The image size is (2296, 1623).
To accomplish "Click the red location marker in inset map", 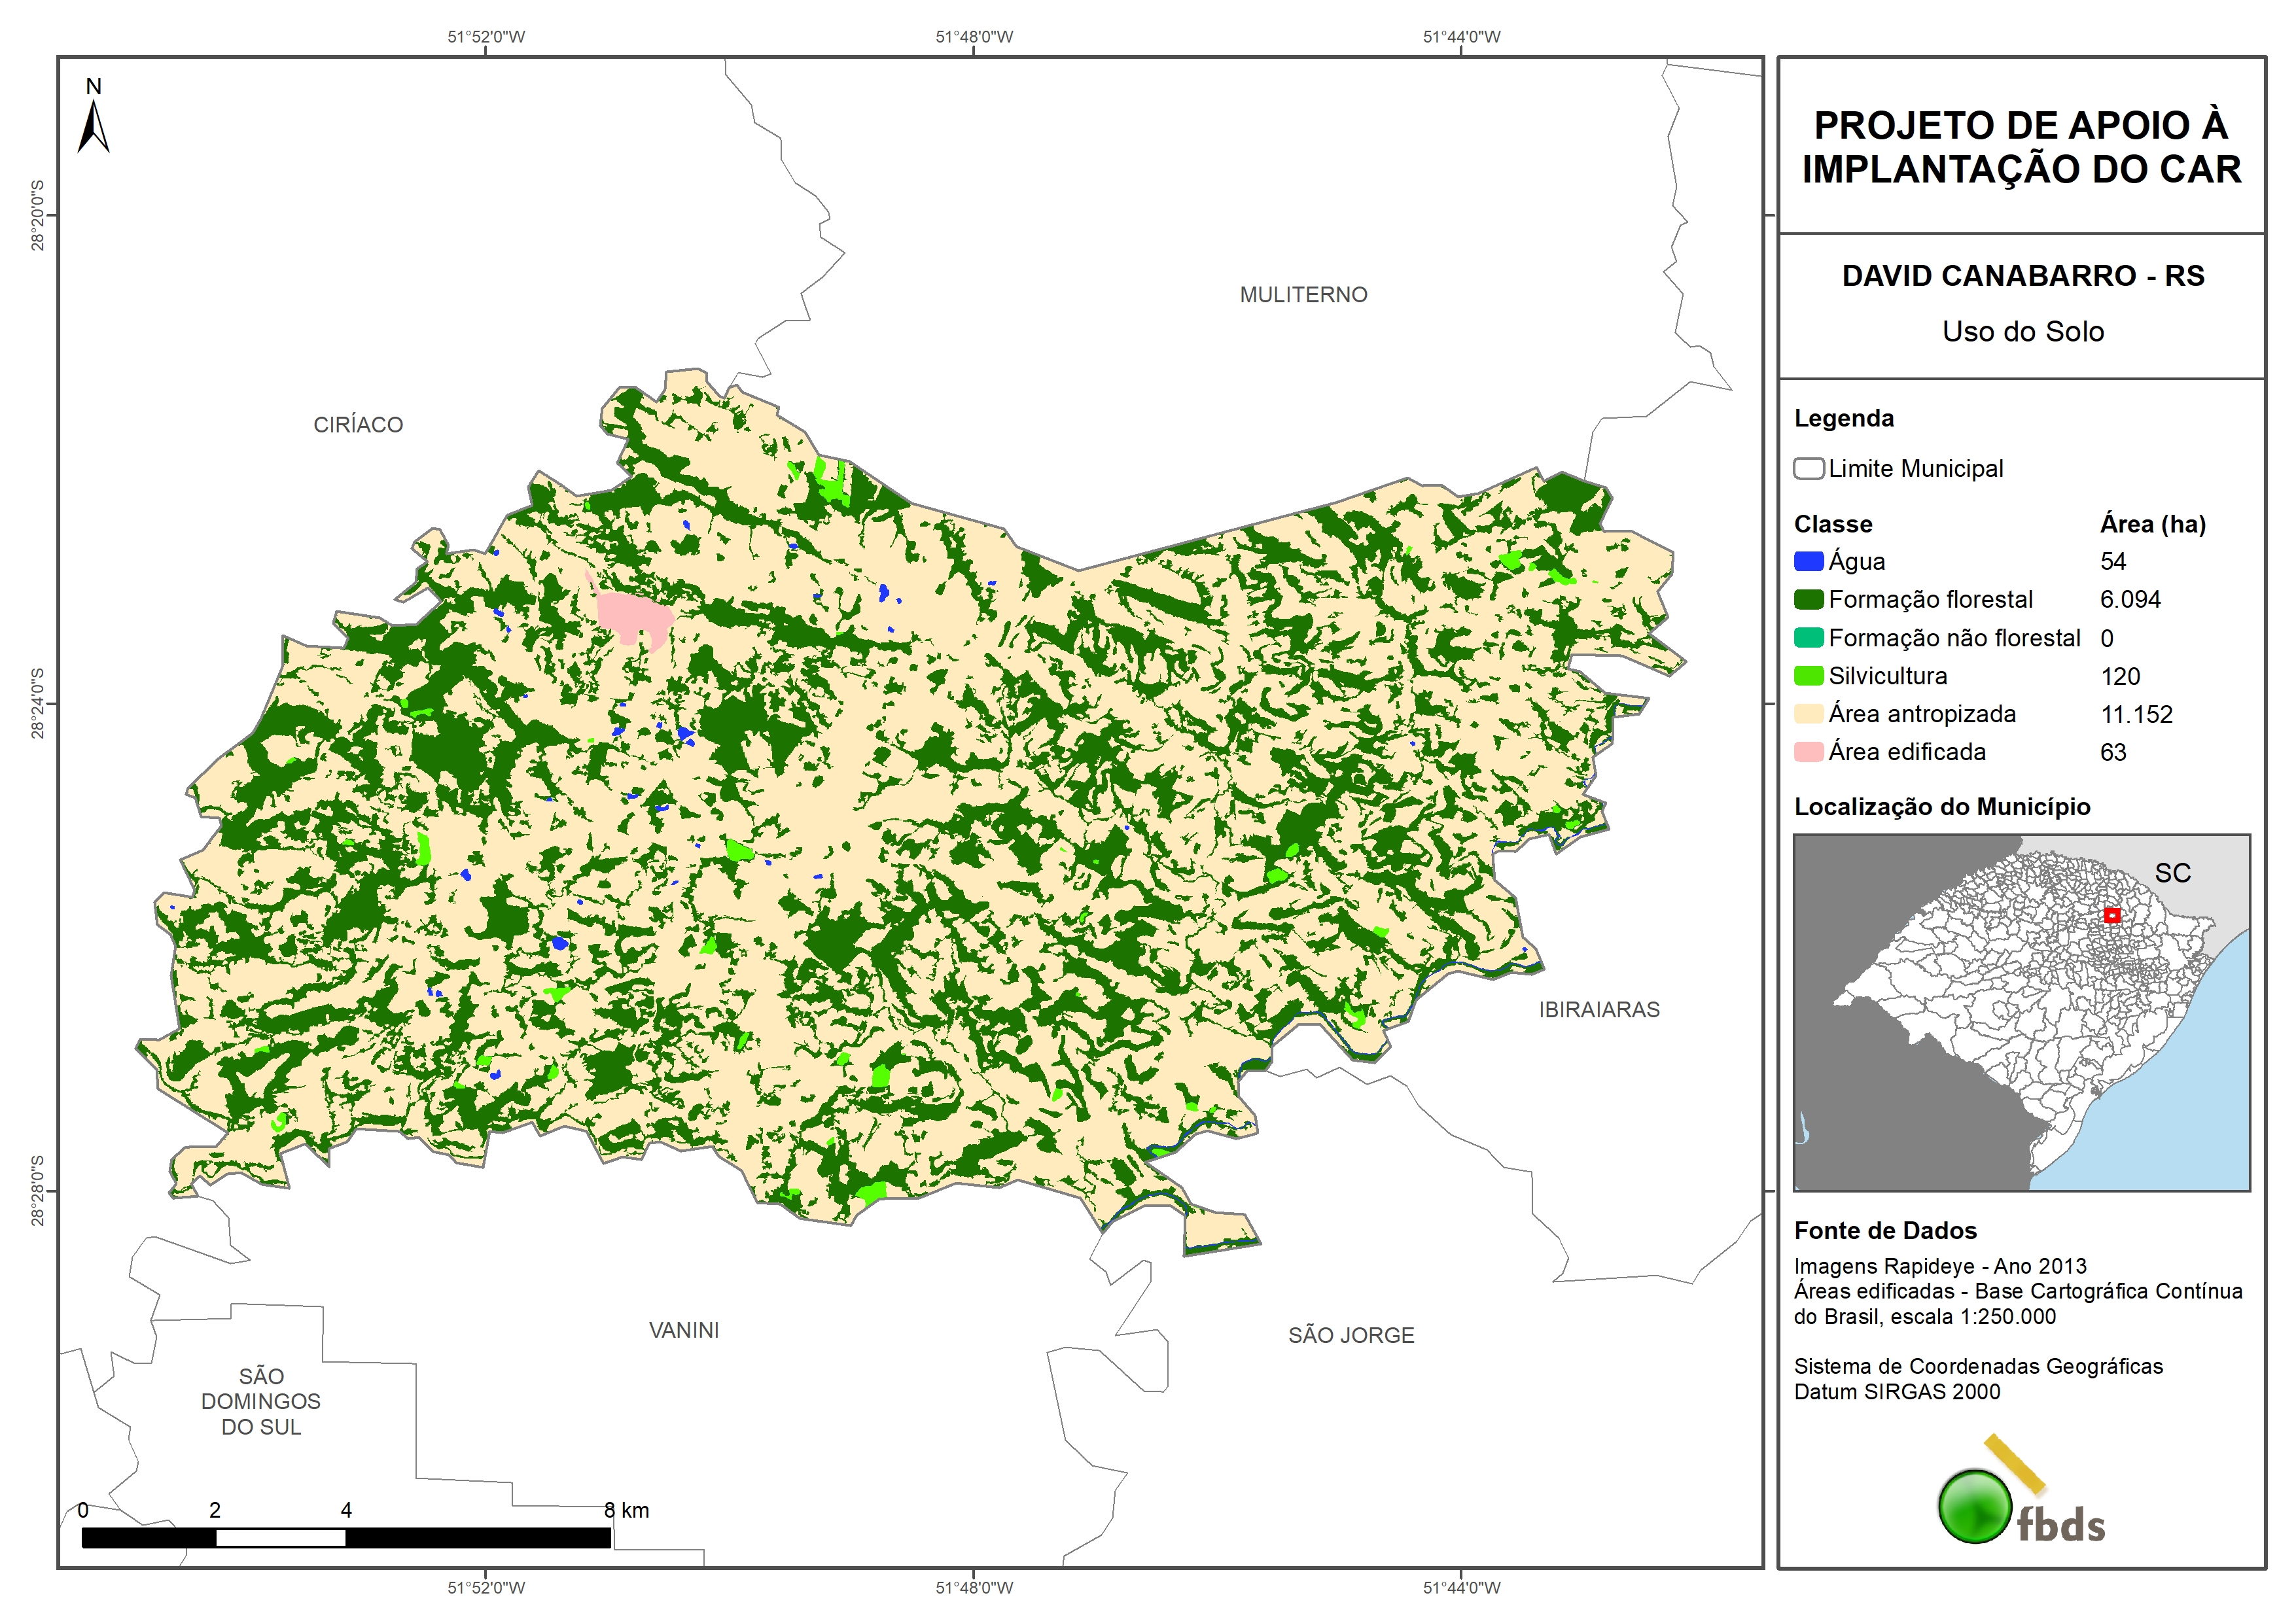I will [x=2111, y=915].
